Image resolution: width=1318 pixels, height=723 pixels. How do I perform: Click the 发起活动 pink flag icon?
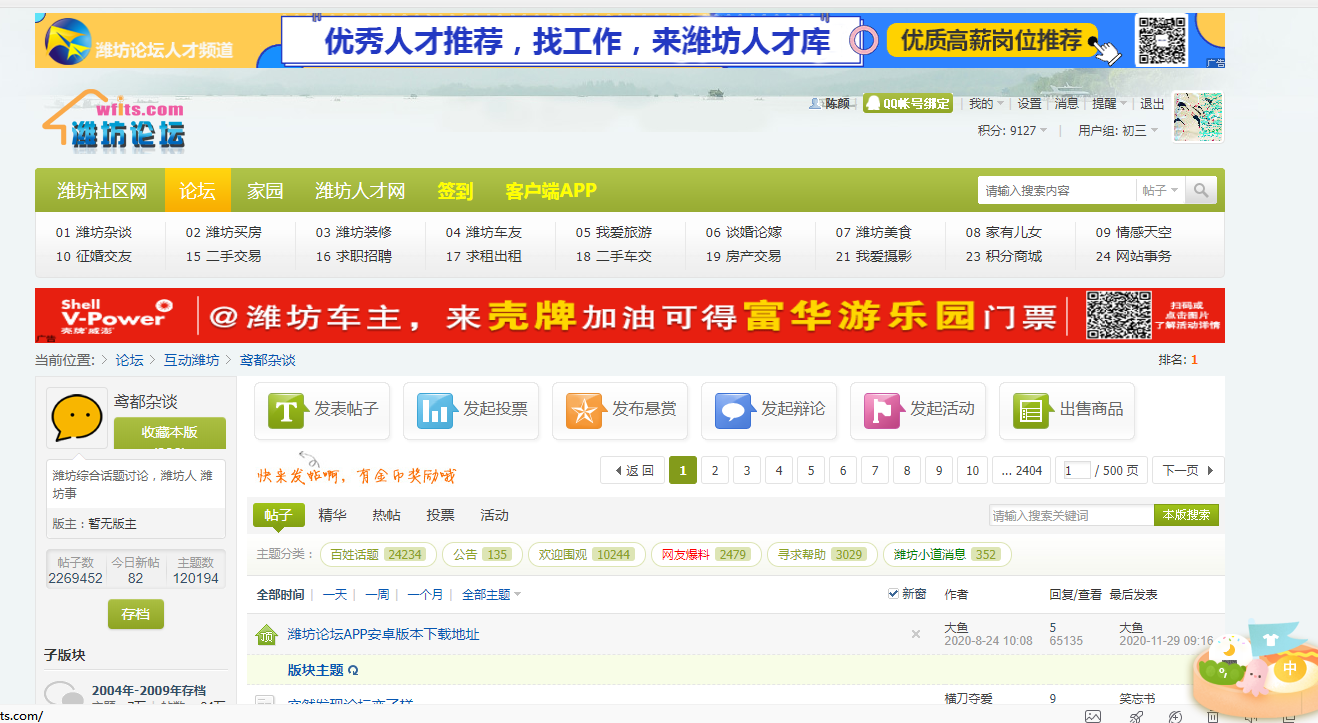coord(883,410)
